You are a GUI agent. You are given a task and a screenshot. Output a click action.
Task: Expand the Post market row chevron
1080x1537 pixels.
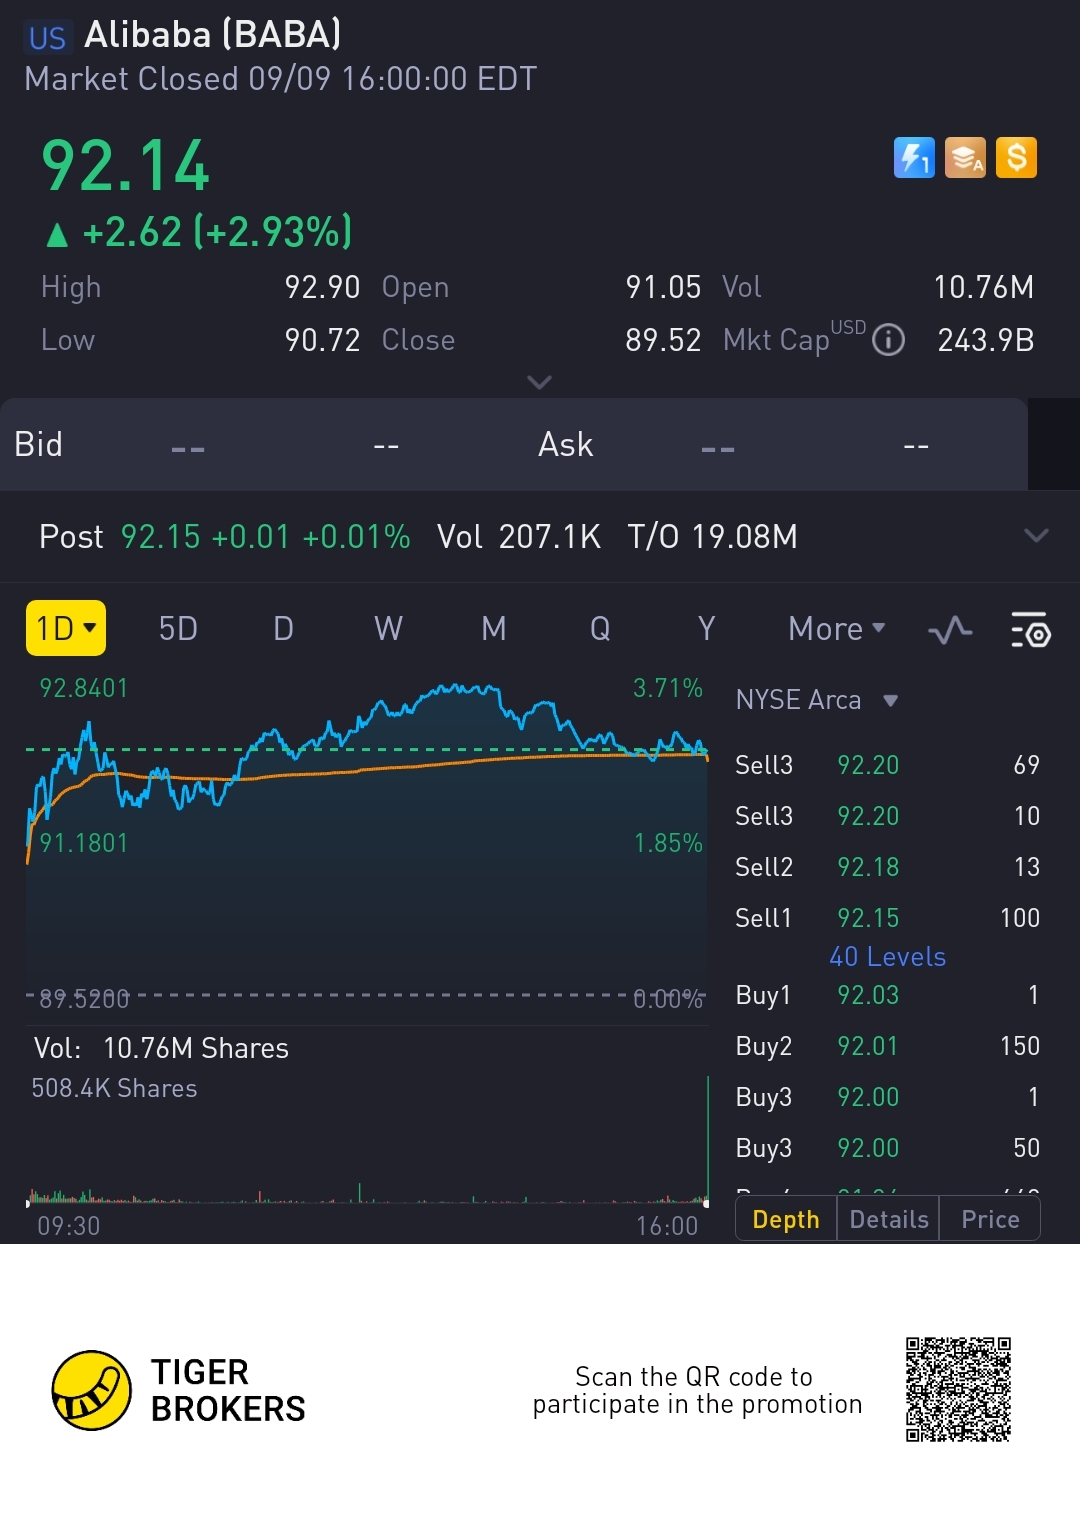click(1036, 536)
